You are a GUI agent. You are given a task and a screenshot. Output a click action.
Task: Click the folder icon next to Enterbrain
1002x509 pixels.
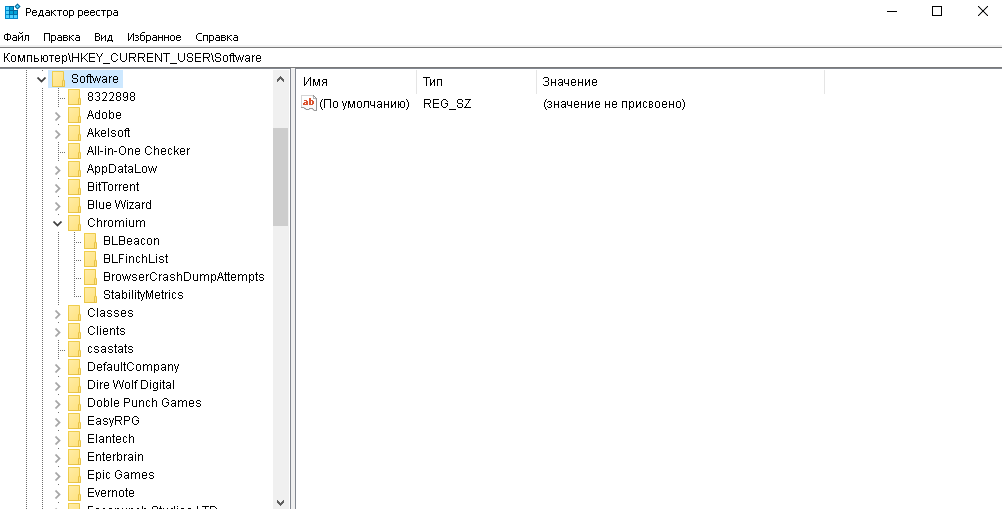[x=75, y=457]
